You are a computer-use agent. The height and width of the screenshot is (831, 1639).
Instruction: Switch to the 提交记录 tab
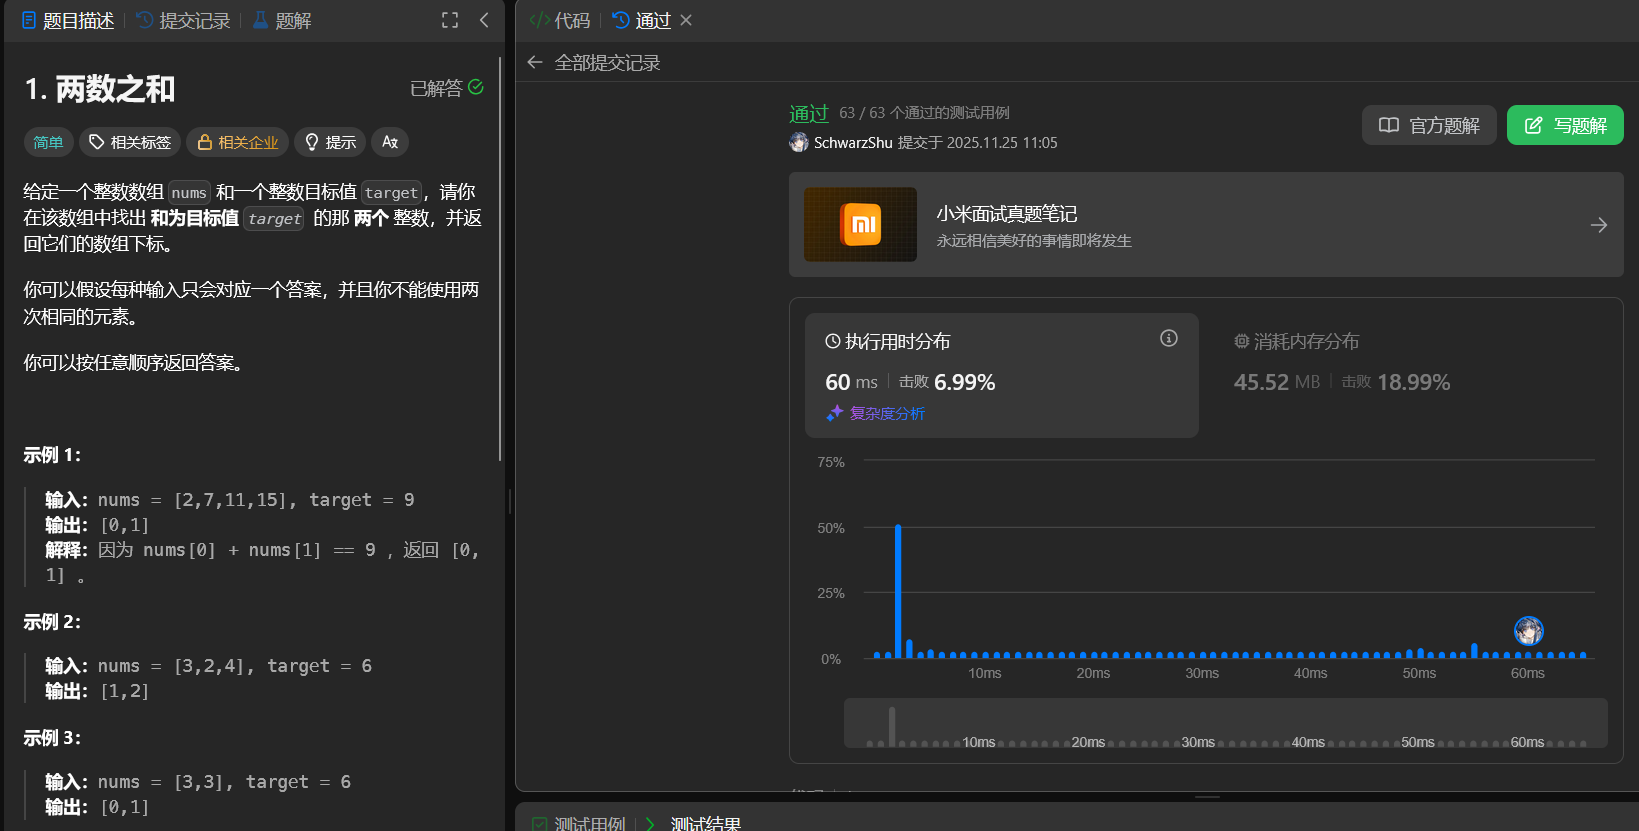(x=183, y=20)
